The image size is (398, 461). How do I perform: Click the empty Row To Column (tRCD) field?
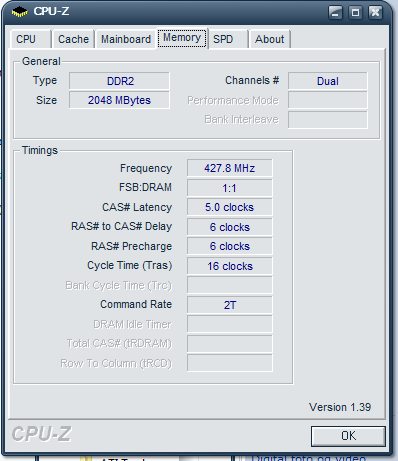click(x=230, y=363)
